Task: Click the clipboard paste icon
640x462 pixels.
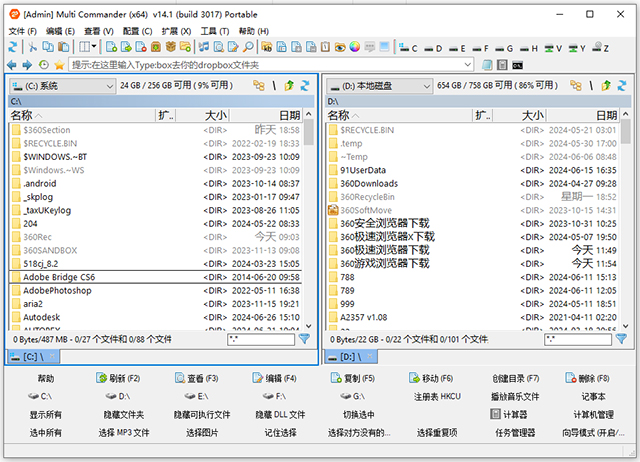Action: tap(63, 47)
